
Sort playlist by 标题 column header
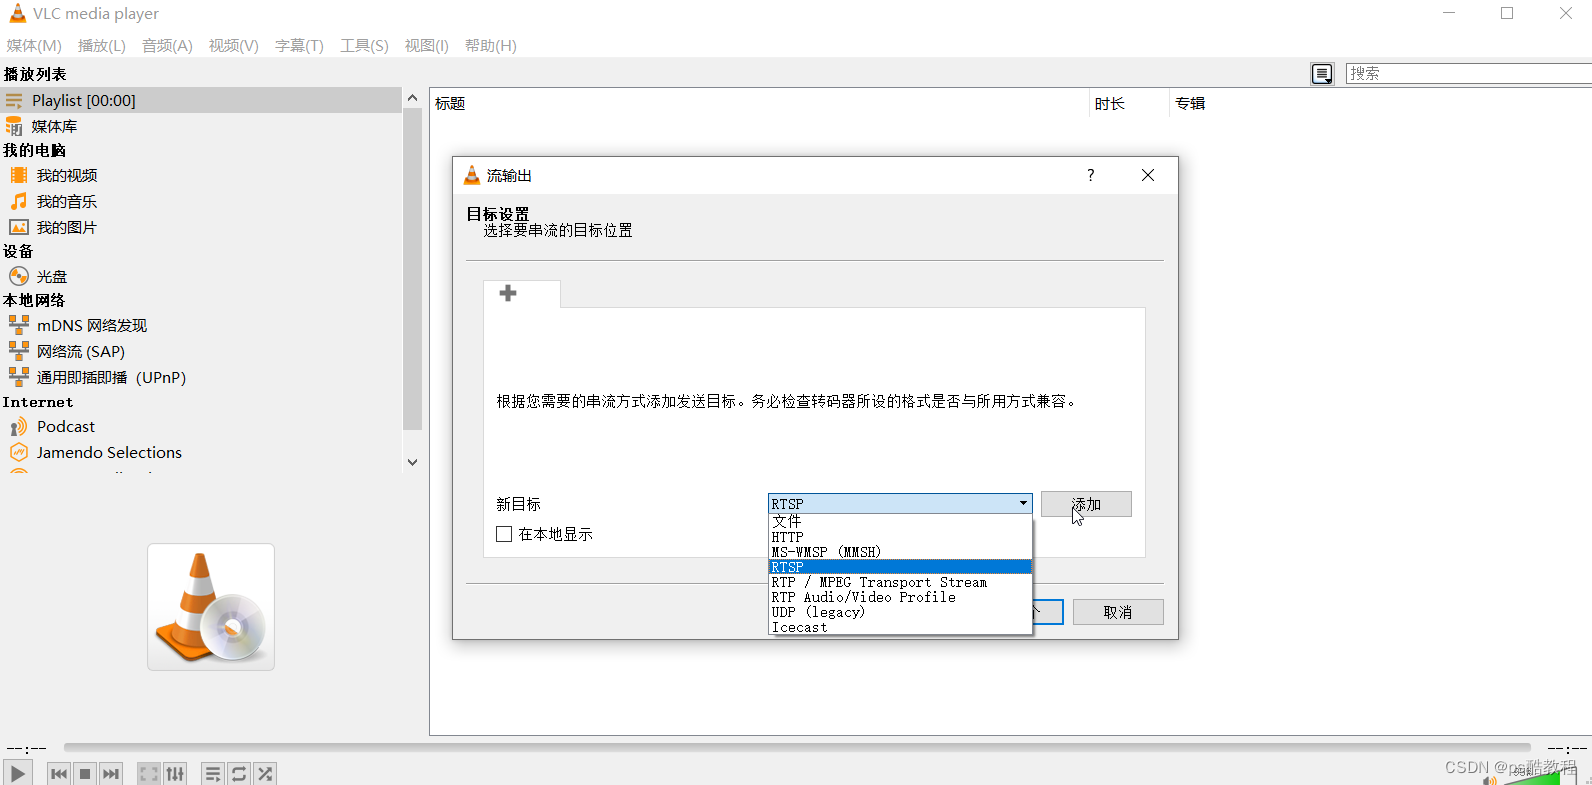(760, 103)
